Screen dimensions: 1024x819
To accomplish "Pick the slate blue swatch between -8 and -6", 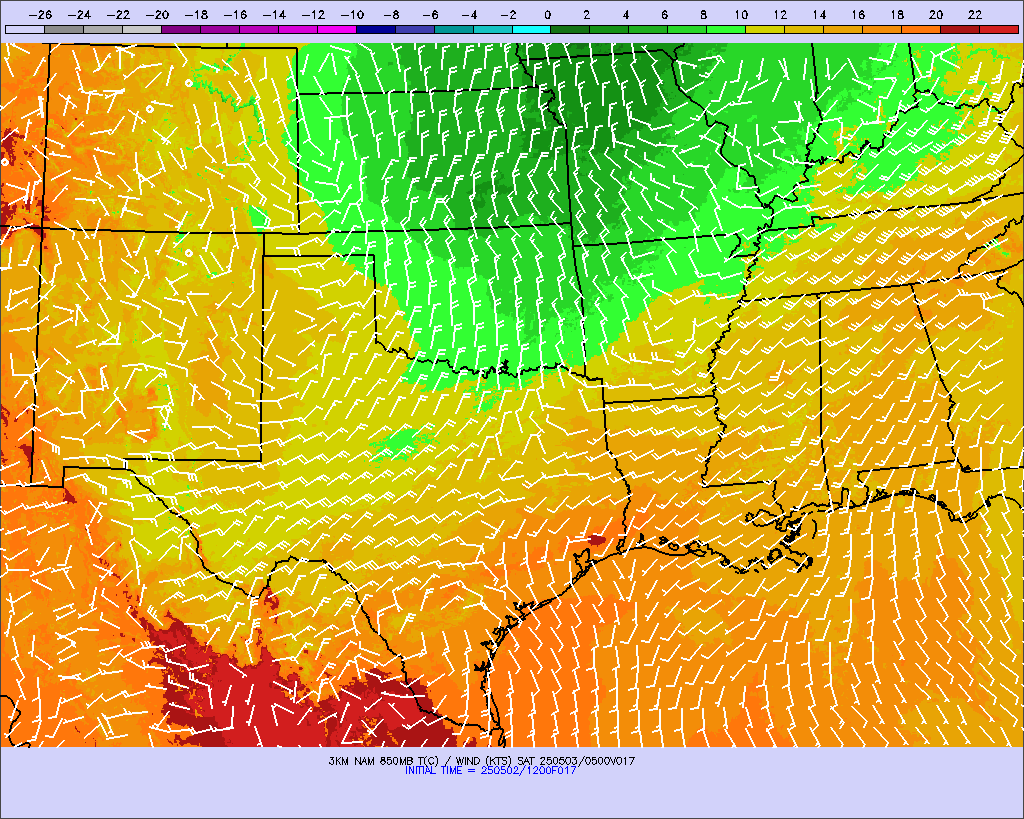I will tap(415, 29).
